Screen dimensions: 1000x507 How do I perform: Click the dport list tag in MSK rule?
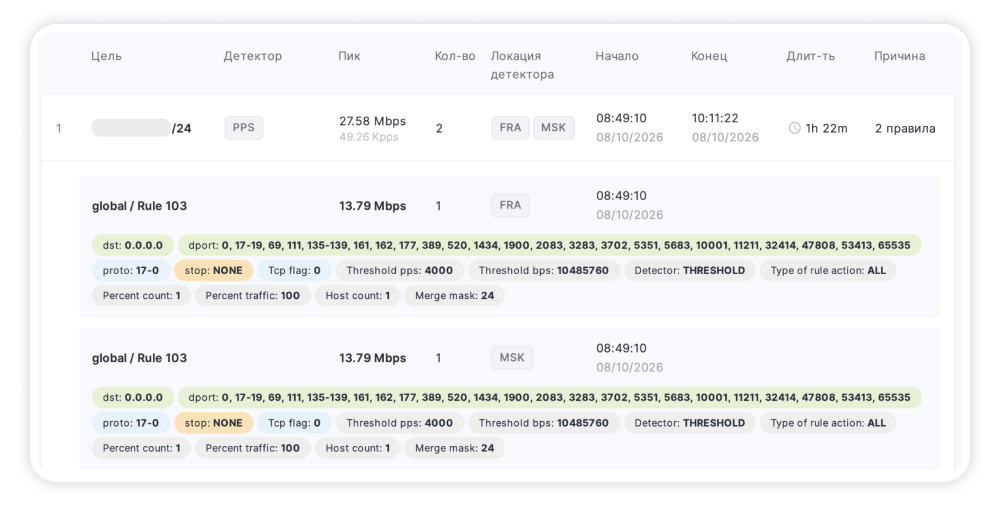point(549,397)
